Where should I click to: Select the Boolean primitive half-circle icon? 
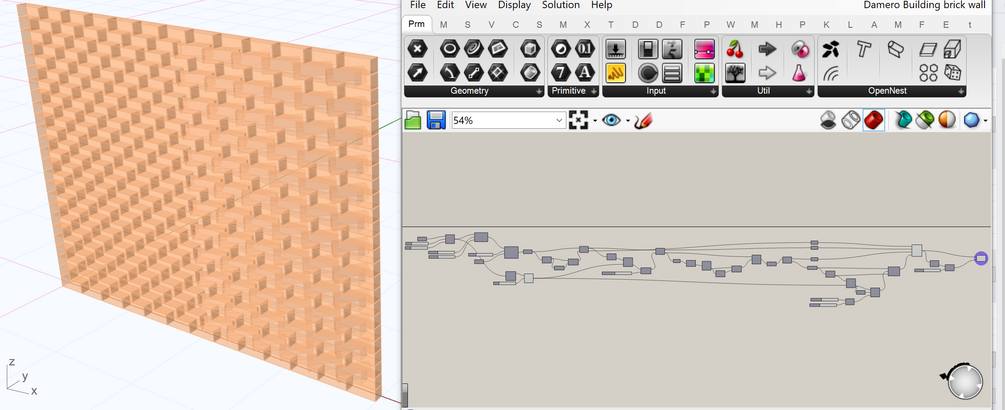click(561, 49)
